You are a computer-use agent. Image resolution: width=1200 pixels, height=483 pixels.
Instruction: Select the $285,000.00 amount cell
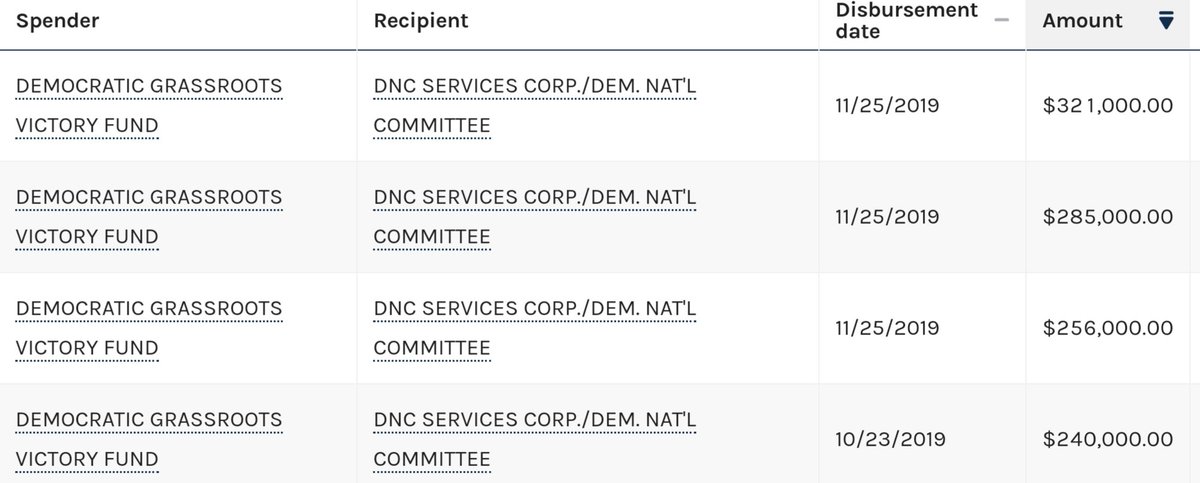pyautogui.click(x=1107, y=216)
